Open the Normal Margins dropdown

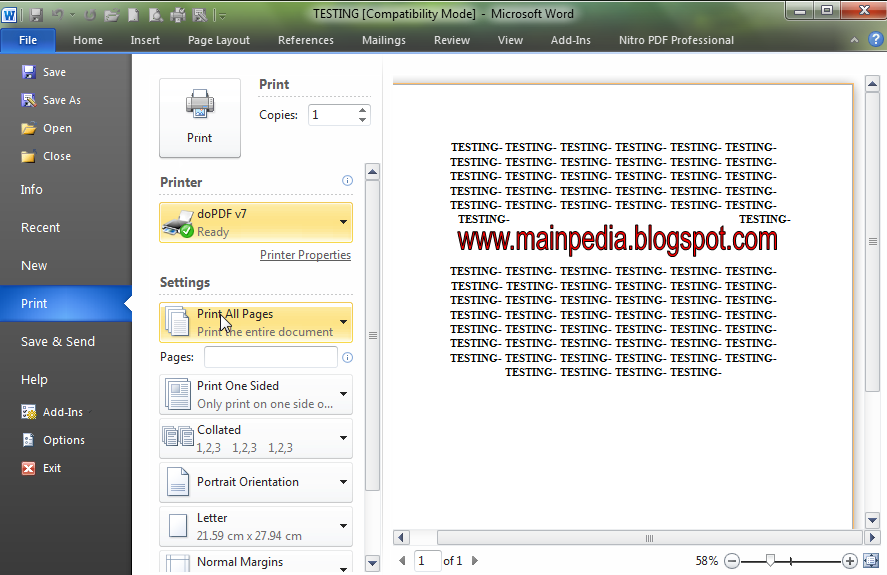(256, 563)
